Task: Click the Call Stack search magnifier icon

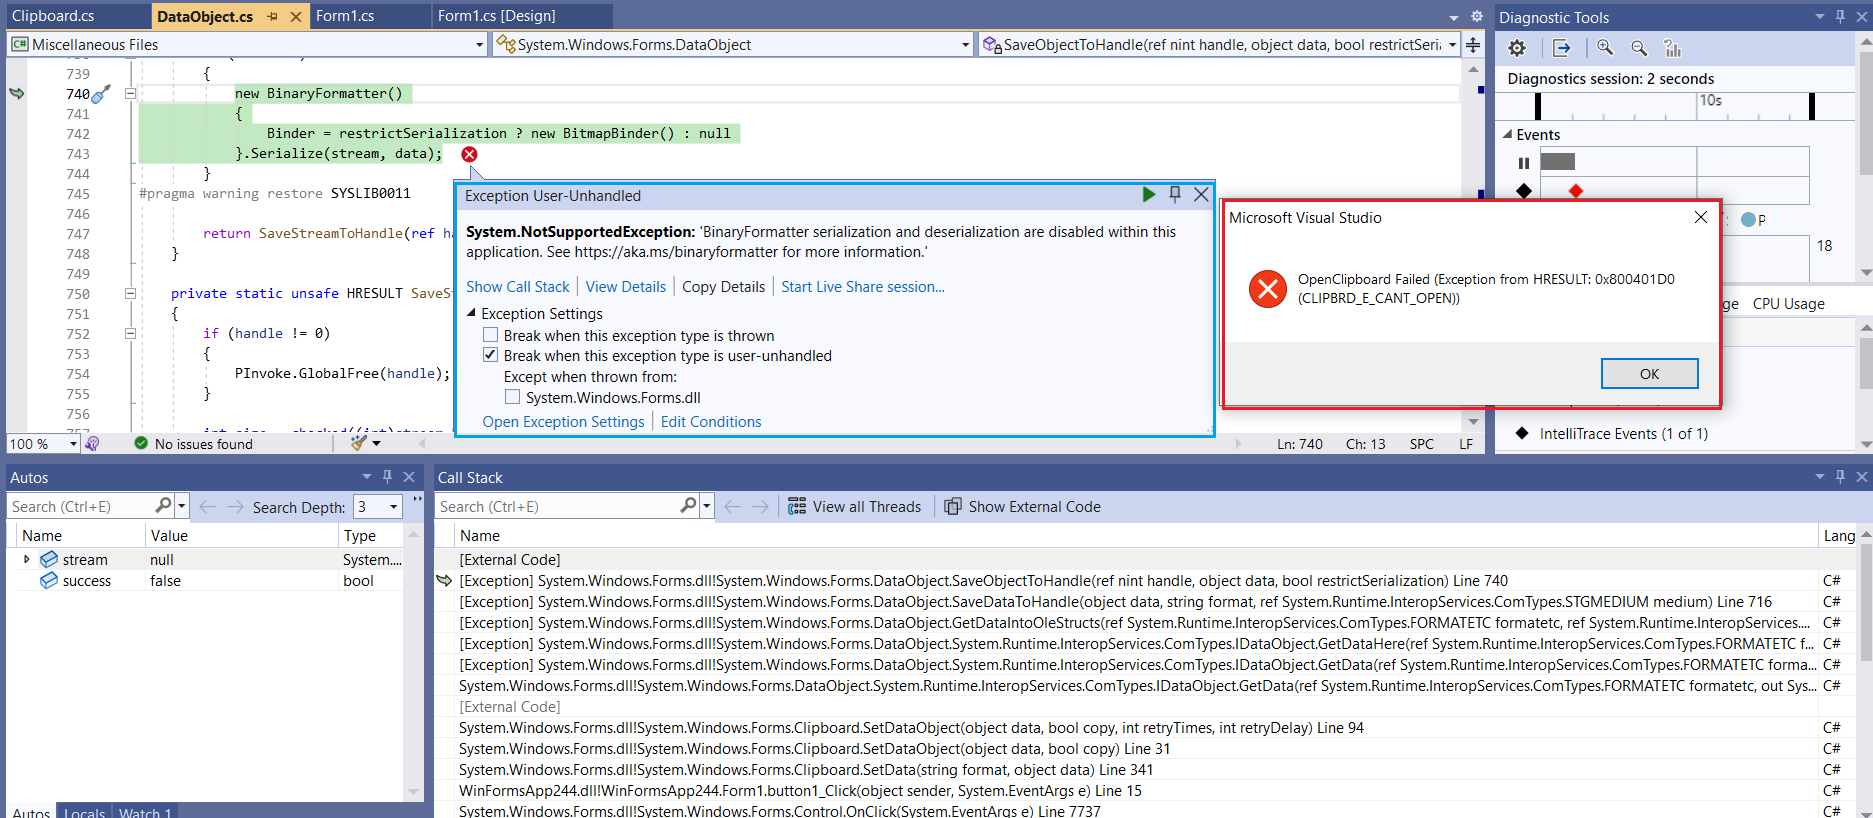Action: coord(688,506)
